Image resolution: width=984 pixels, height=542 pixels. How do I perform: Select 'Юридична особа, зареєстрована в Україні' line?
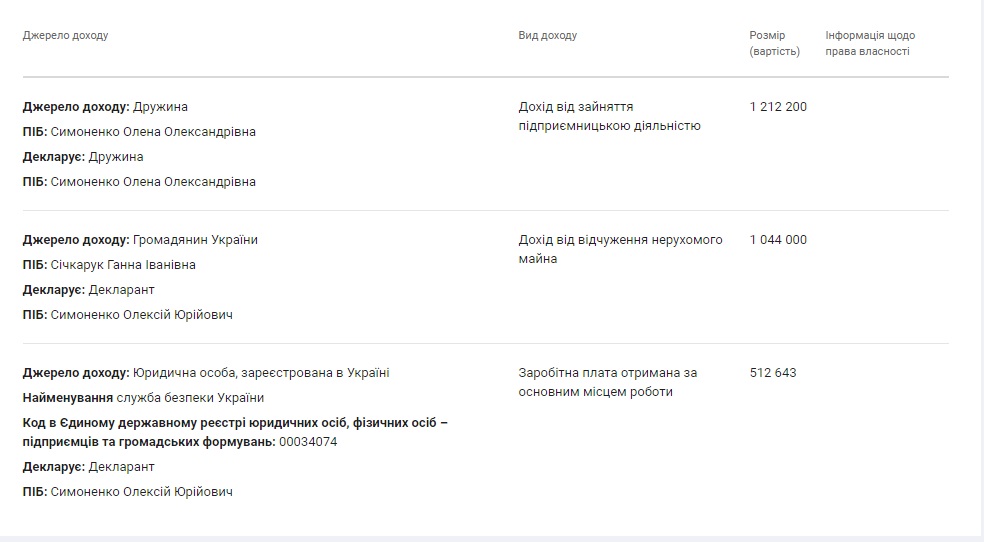point(206,373)
